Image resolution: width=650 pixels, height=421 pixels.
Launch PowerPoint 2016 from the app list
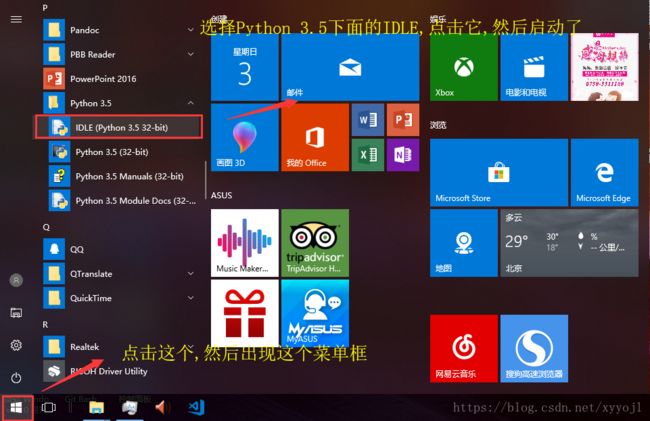coord(120,79)
